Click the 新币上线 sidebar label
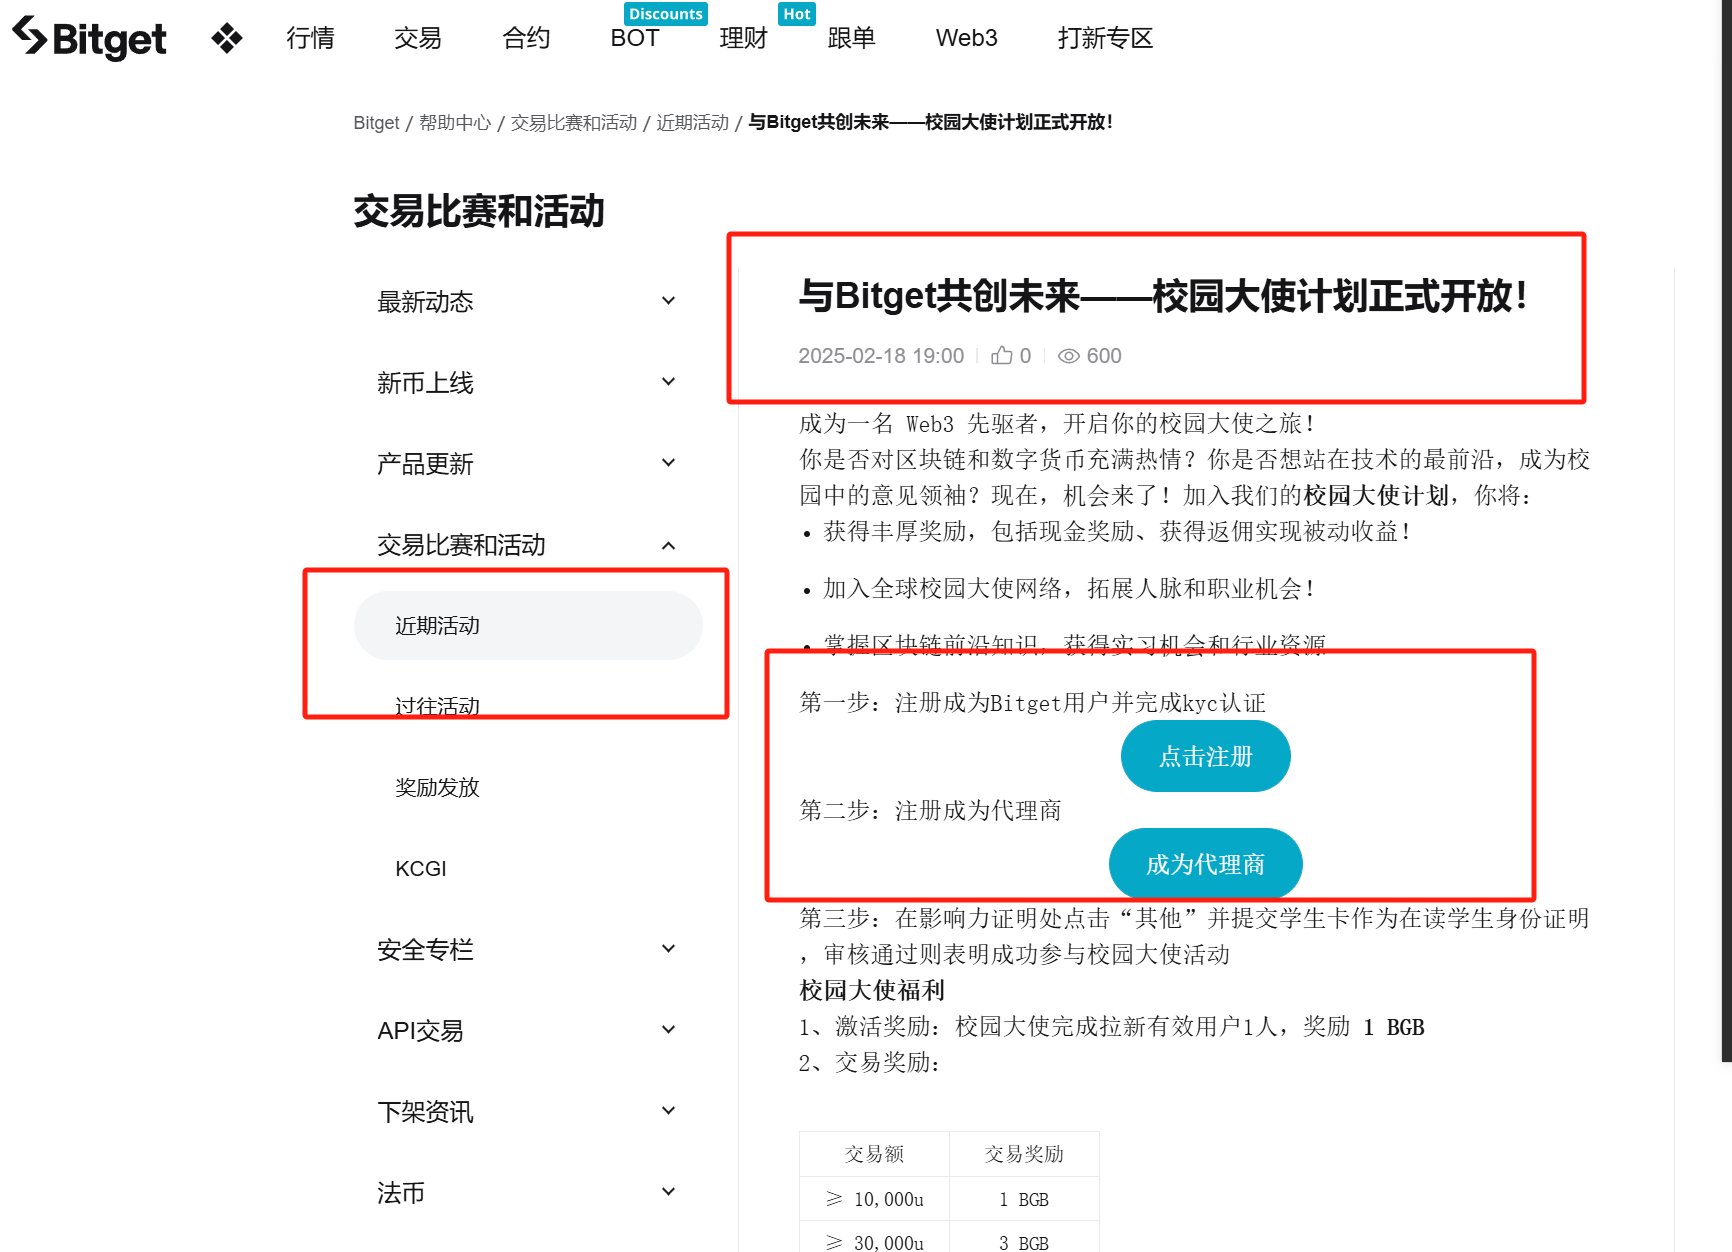This screenshot has width=1732, height=1252. 425,382
